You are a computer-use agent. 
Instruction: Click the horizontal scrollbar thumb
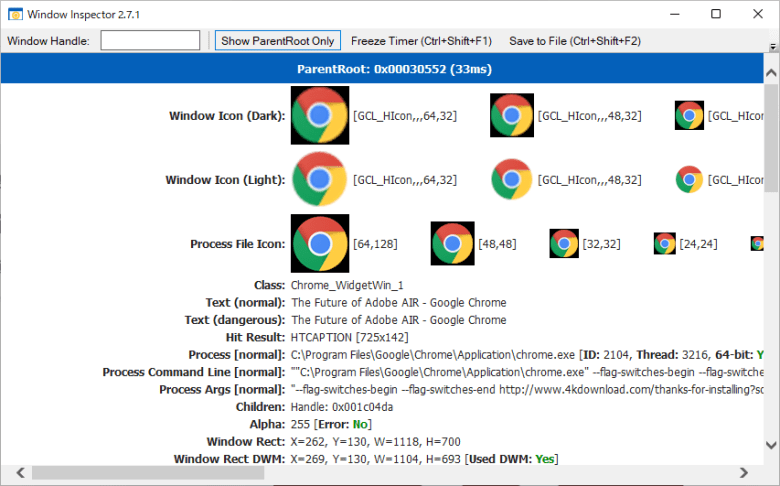[148, 473]
